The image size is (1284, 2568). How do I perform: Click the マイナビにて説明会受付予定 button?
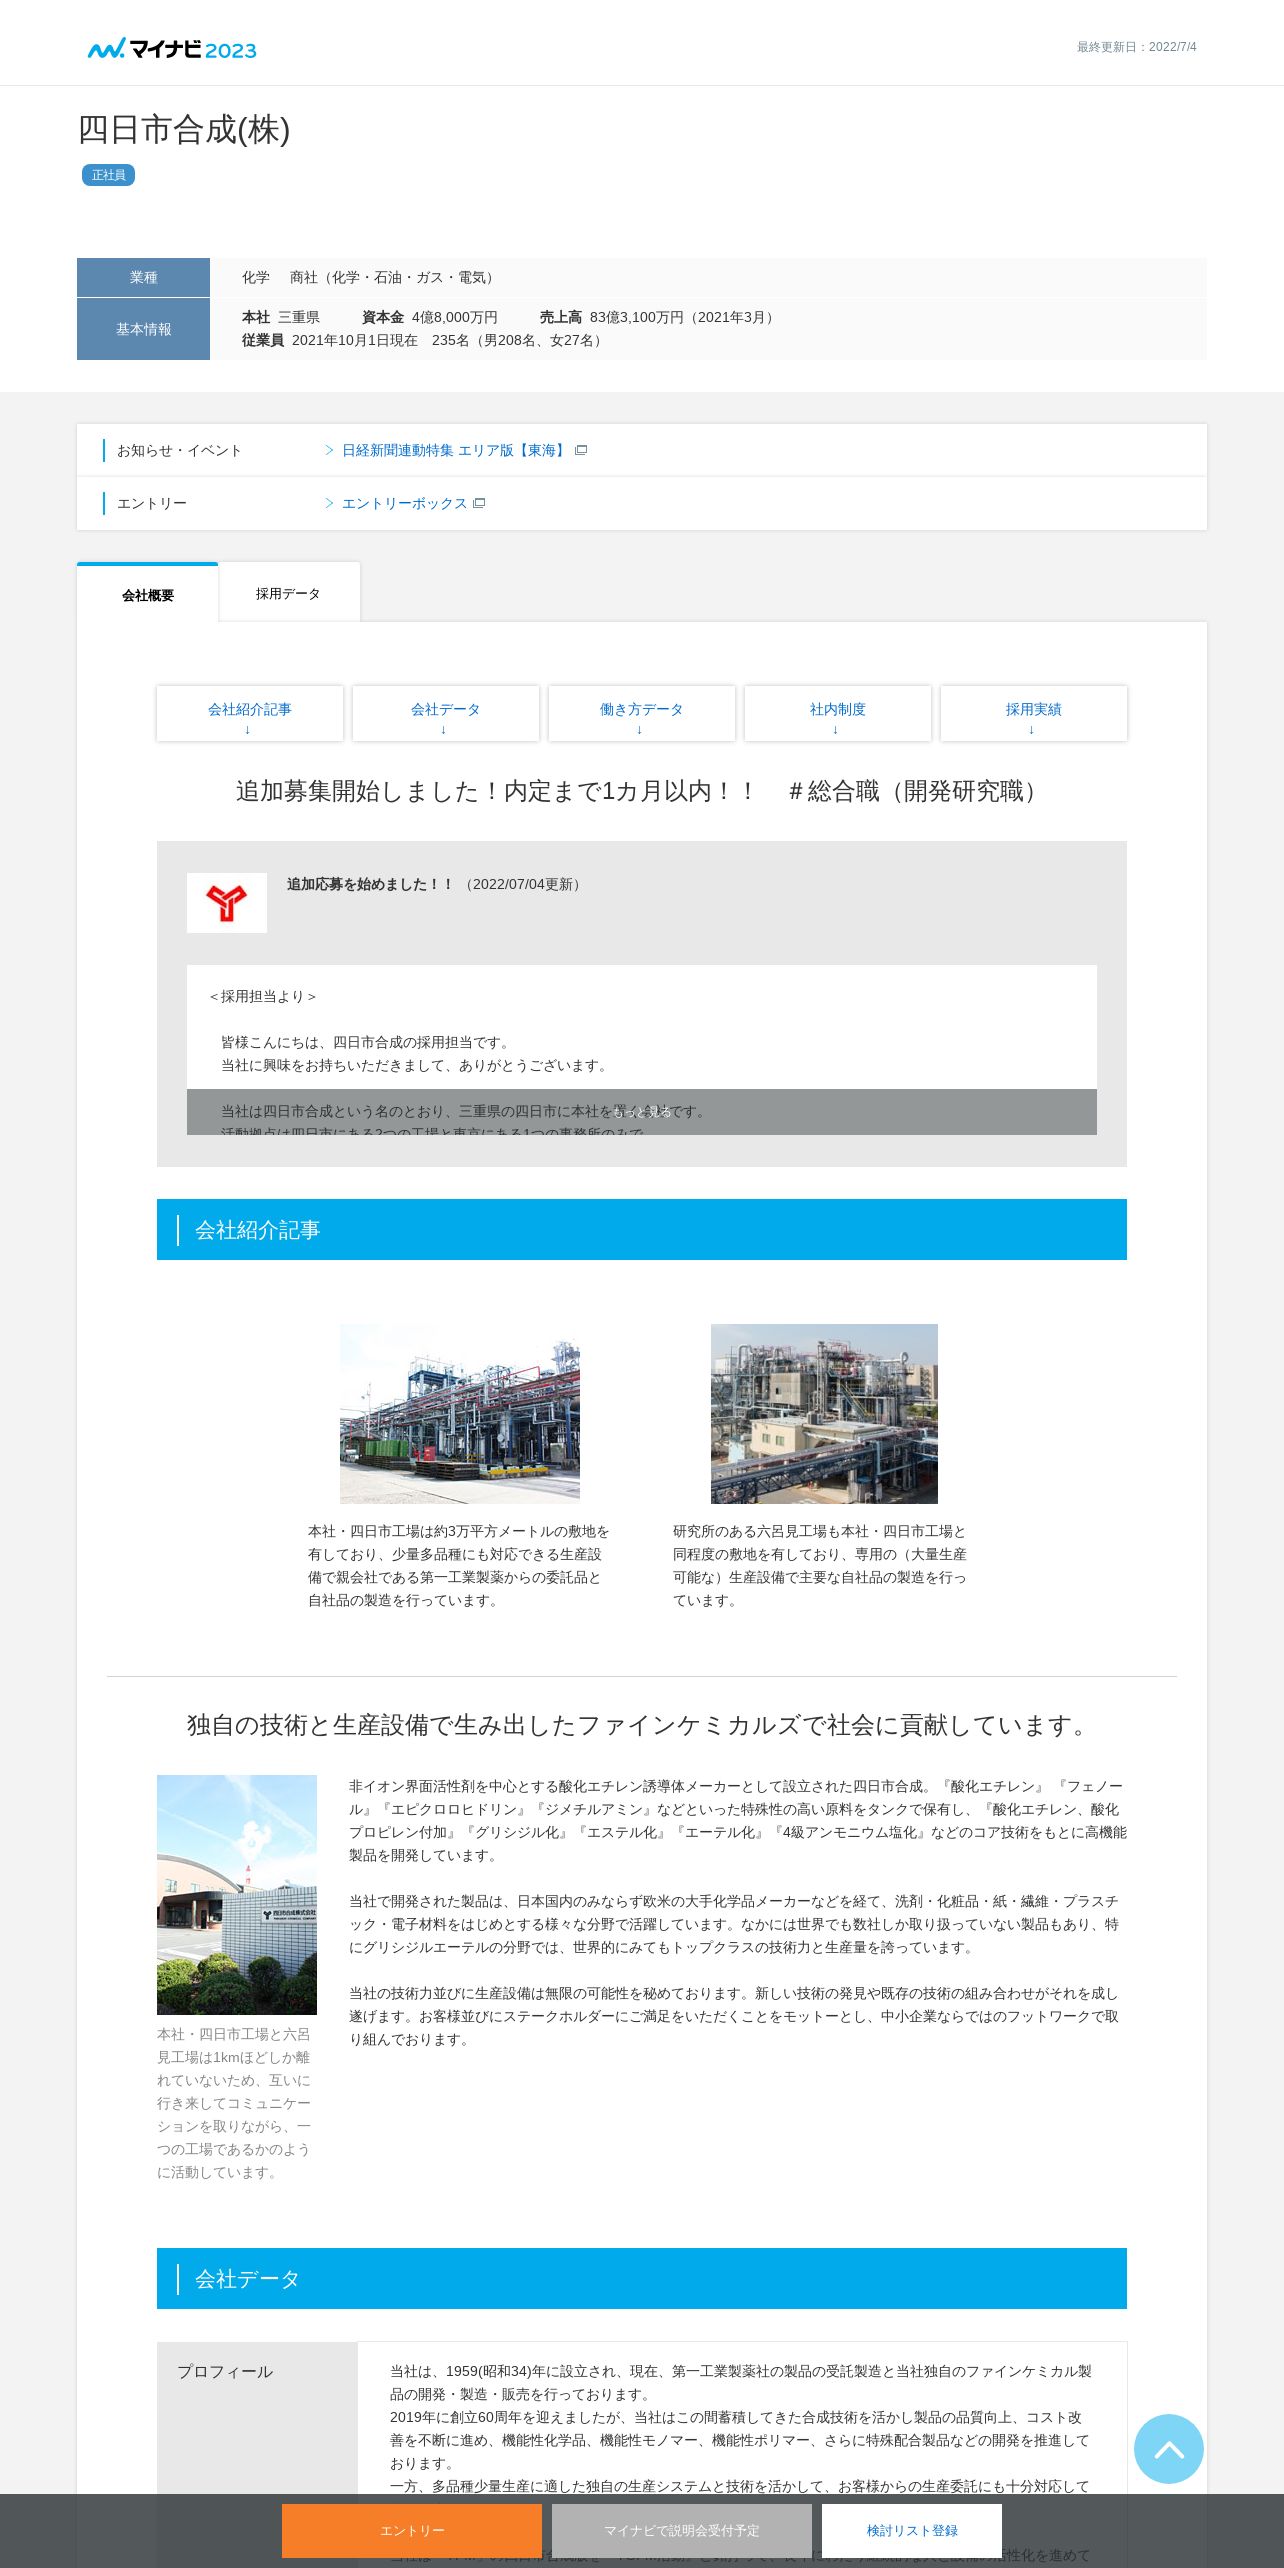(x=682, y=2530)
